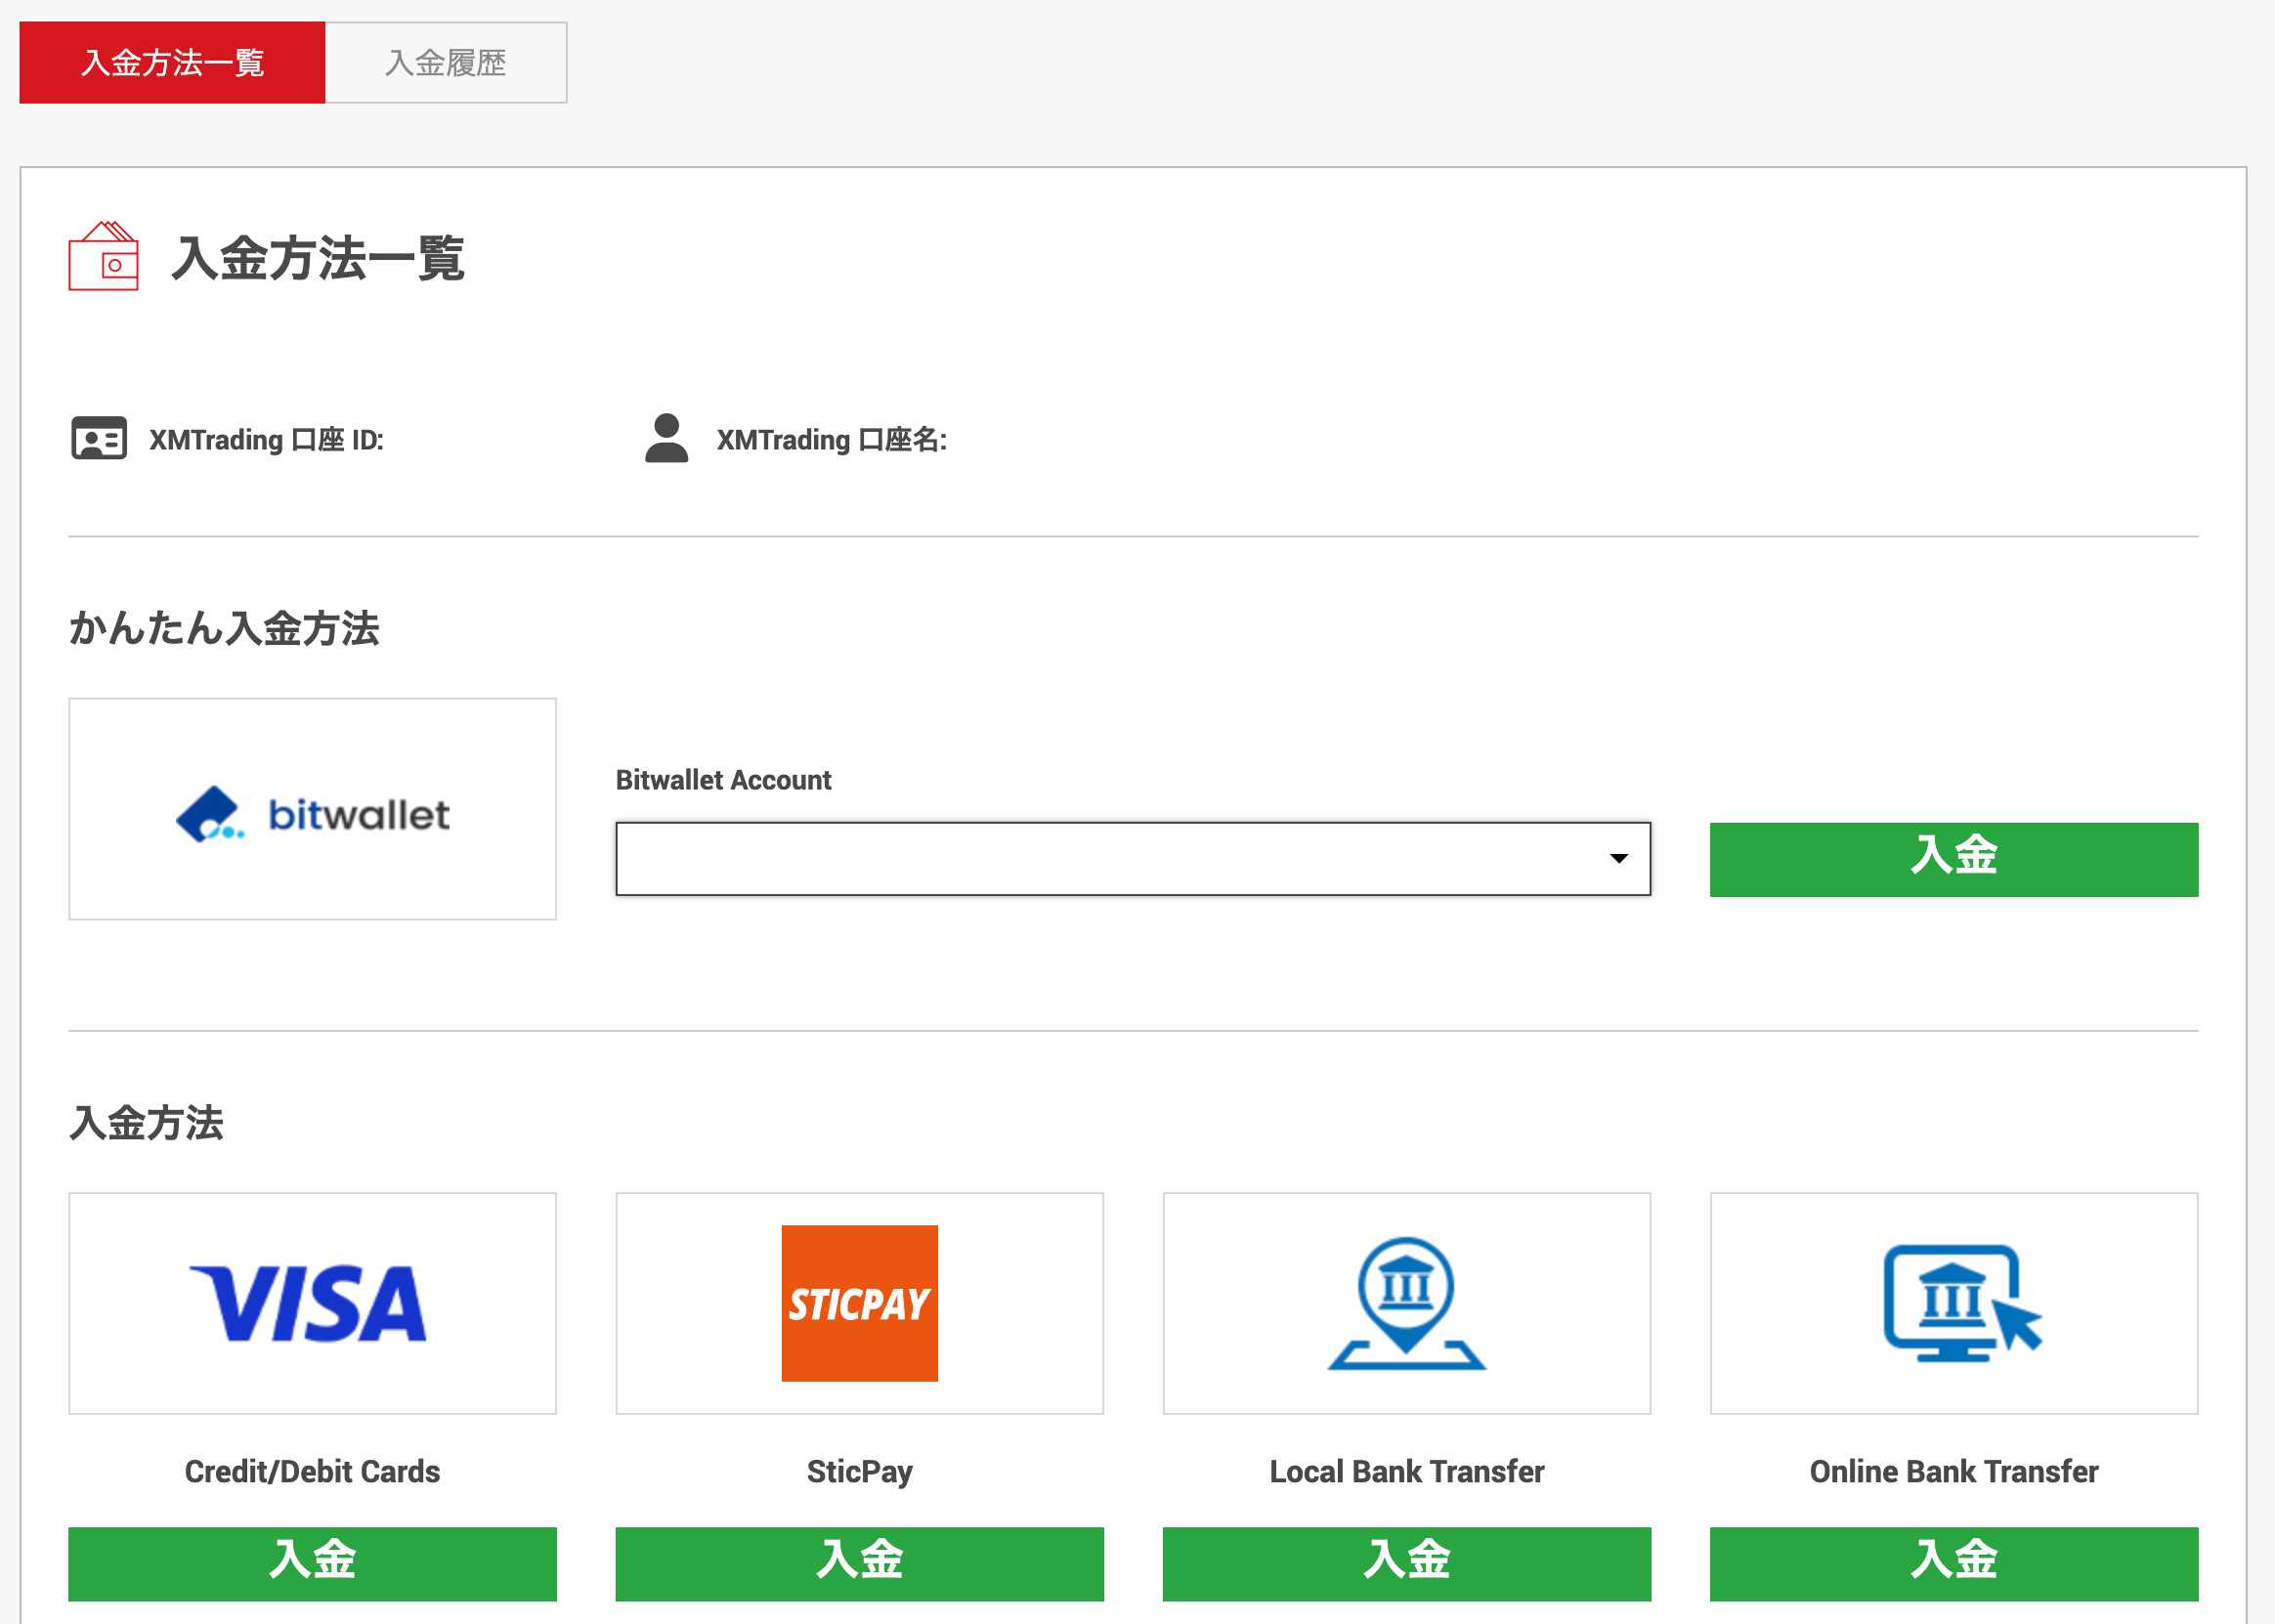Screen dimensions: 2275x1624
Task: Select the Online Bank Transfer monitor icon
Action: [1953, 1303]
